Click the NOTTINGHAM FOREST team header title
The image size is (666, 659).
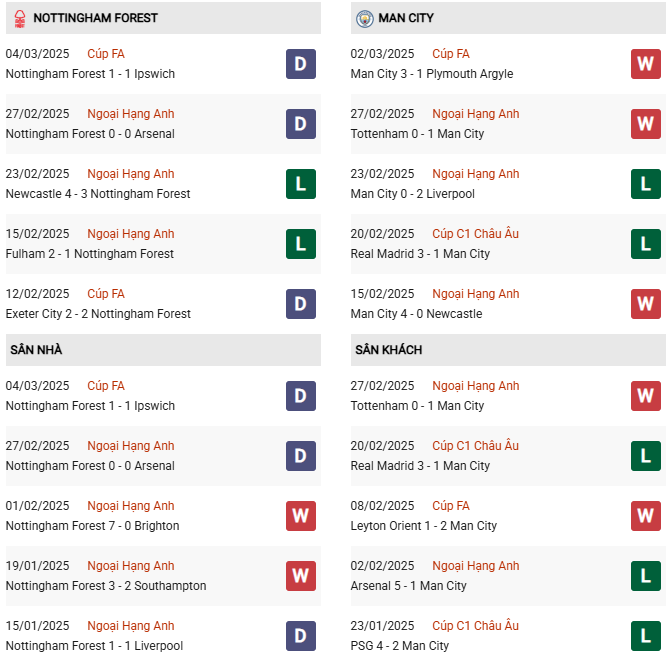click(95, 18)
